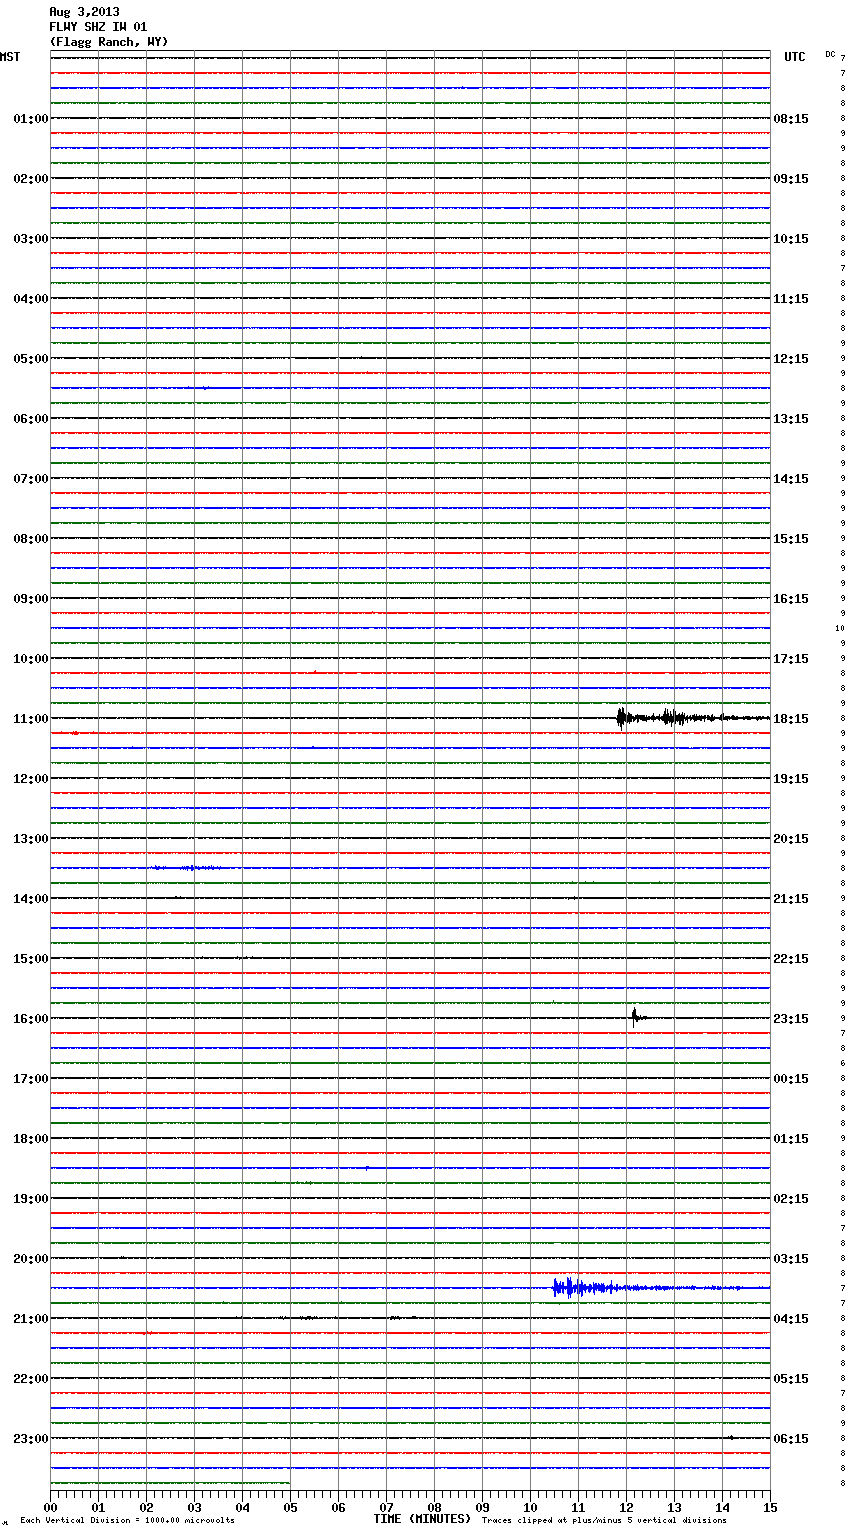Click the 'UTC' axis heading

click(x=794, y=57)
